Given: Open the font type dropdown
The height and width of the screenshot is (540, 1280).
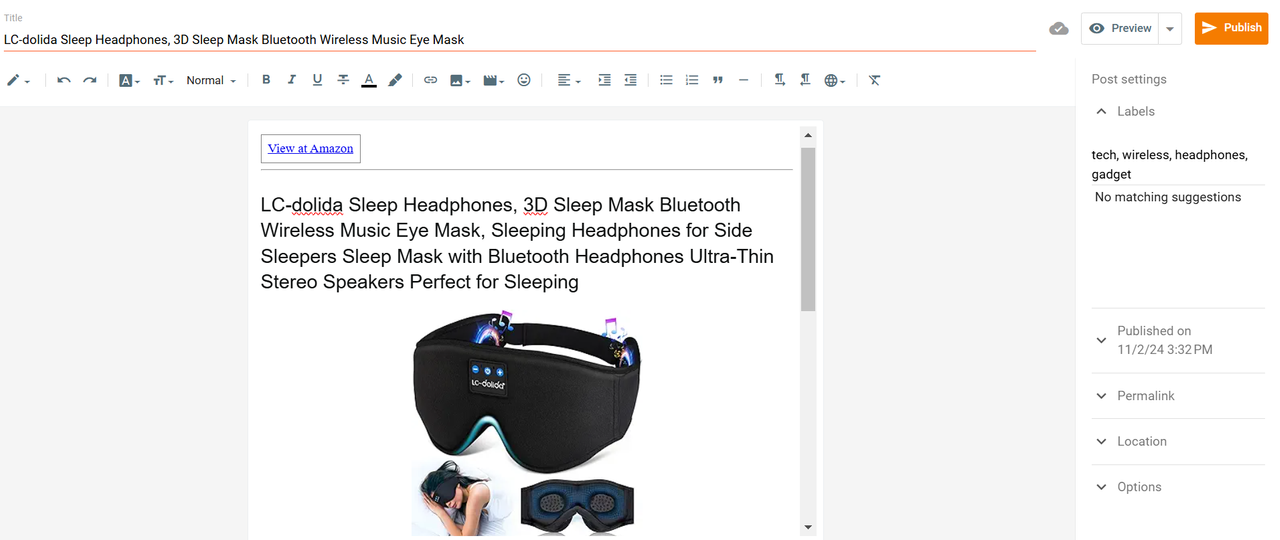Looking at the screenshot, I should point(130,80).
